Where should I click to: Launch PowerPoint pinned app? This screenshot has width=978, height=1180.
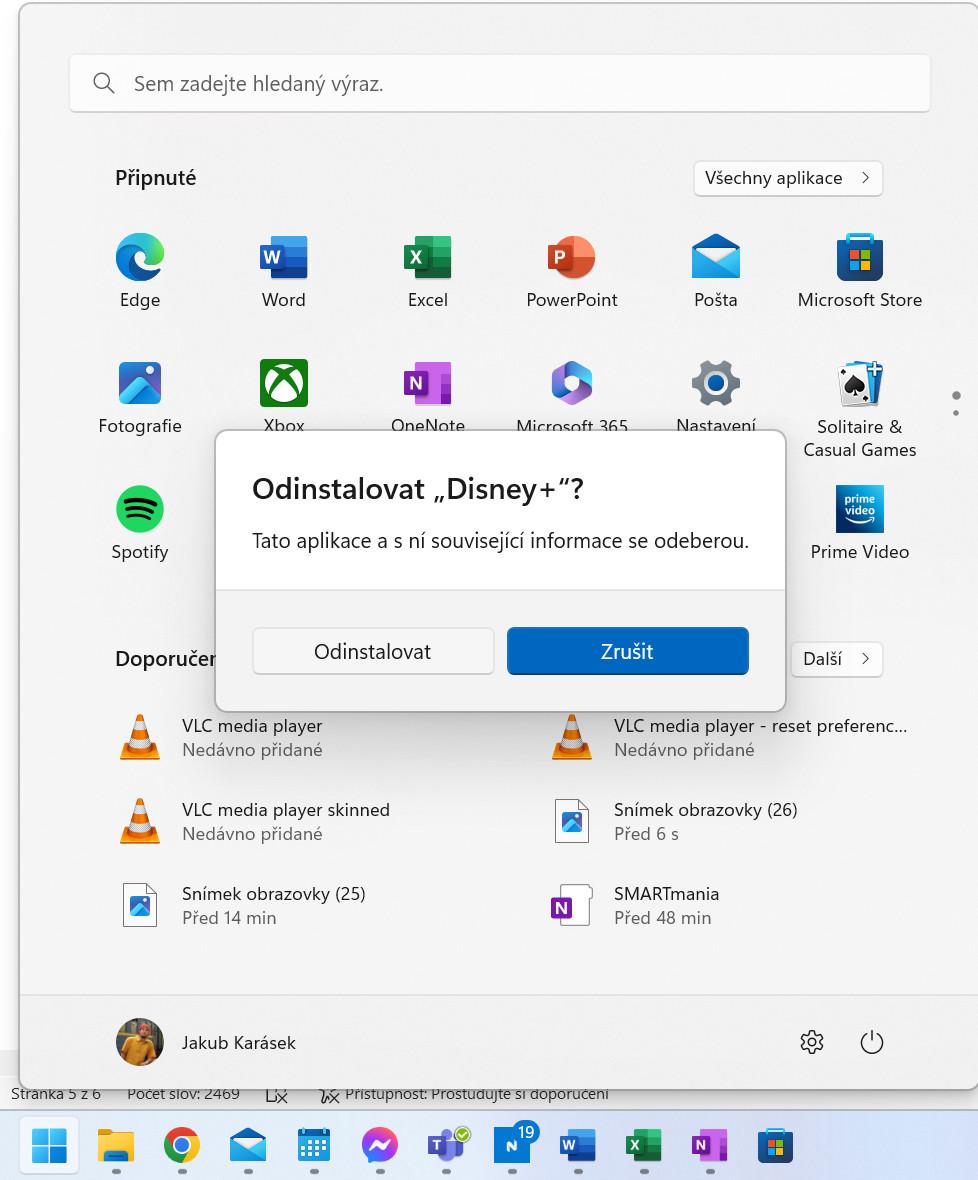(x=572, y=271)
